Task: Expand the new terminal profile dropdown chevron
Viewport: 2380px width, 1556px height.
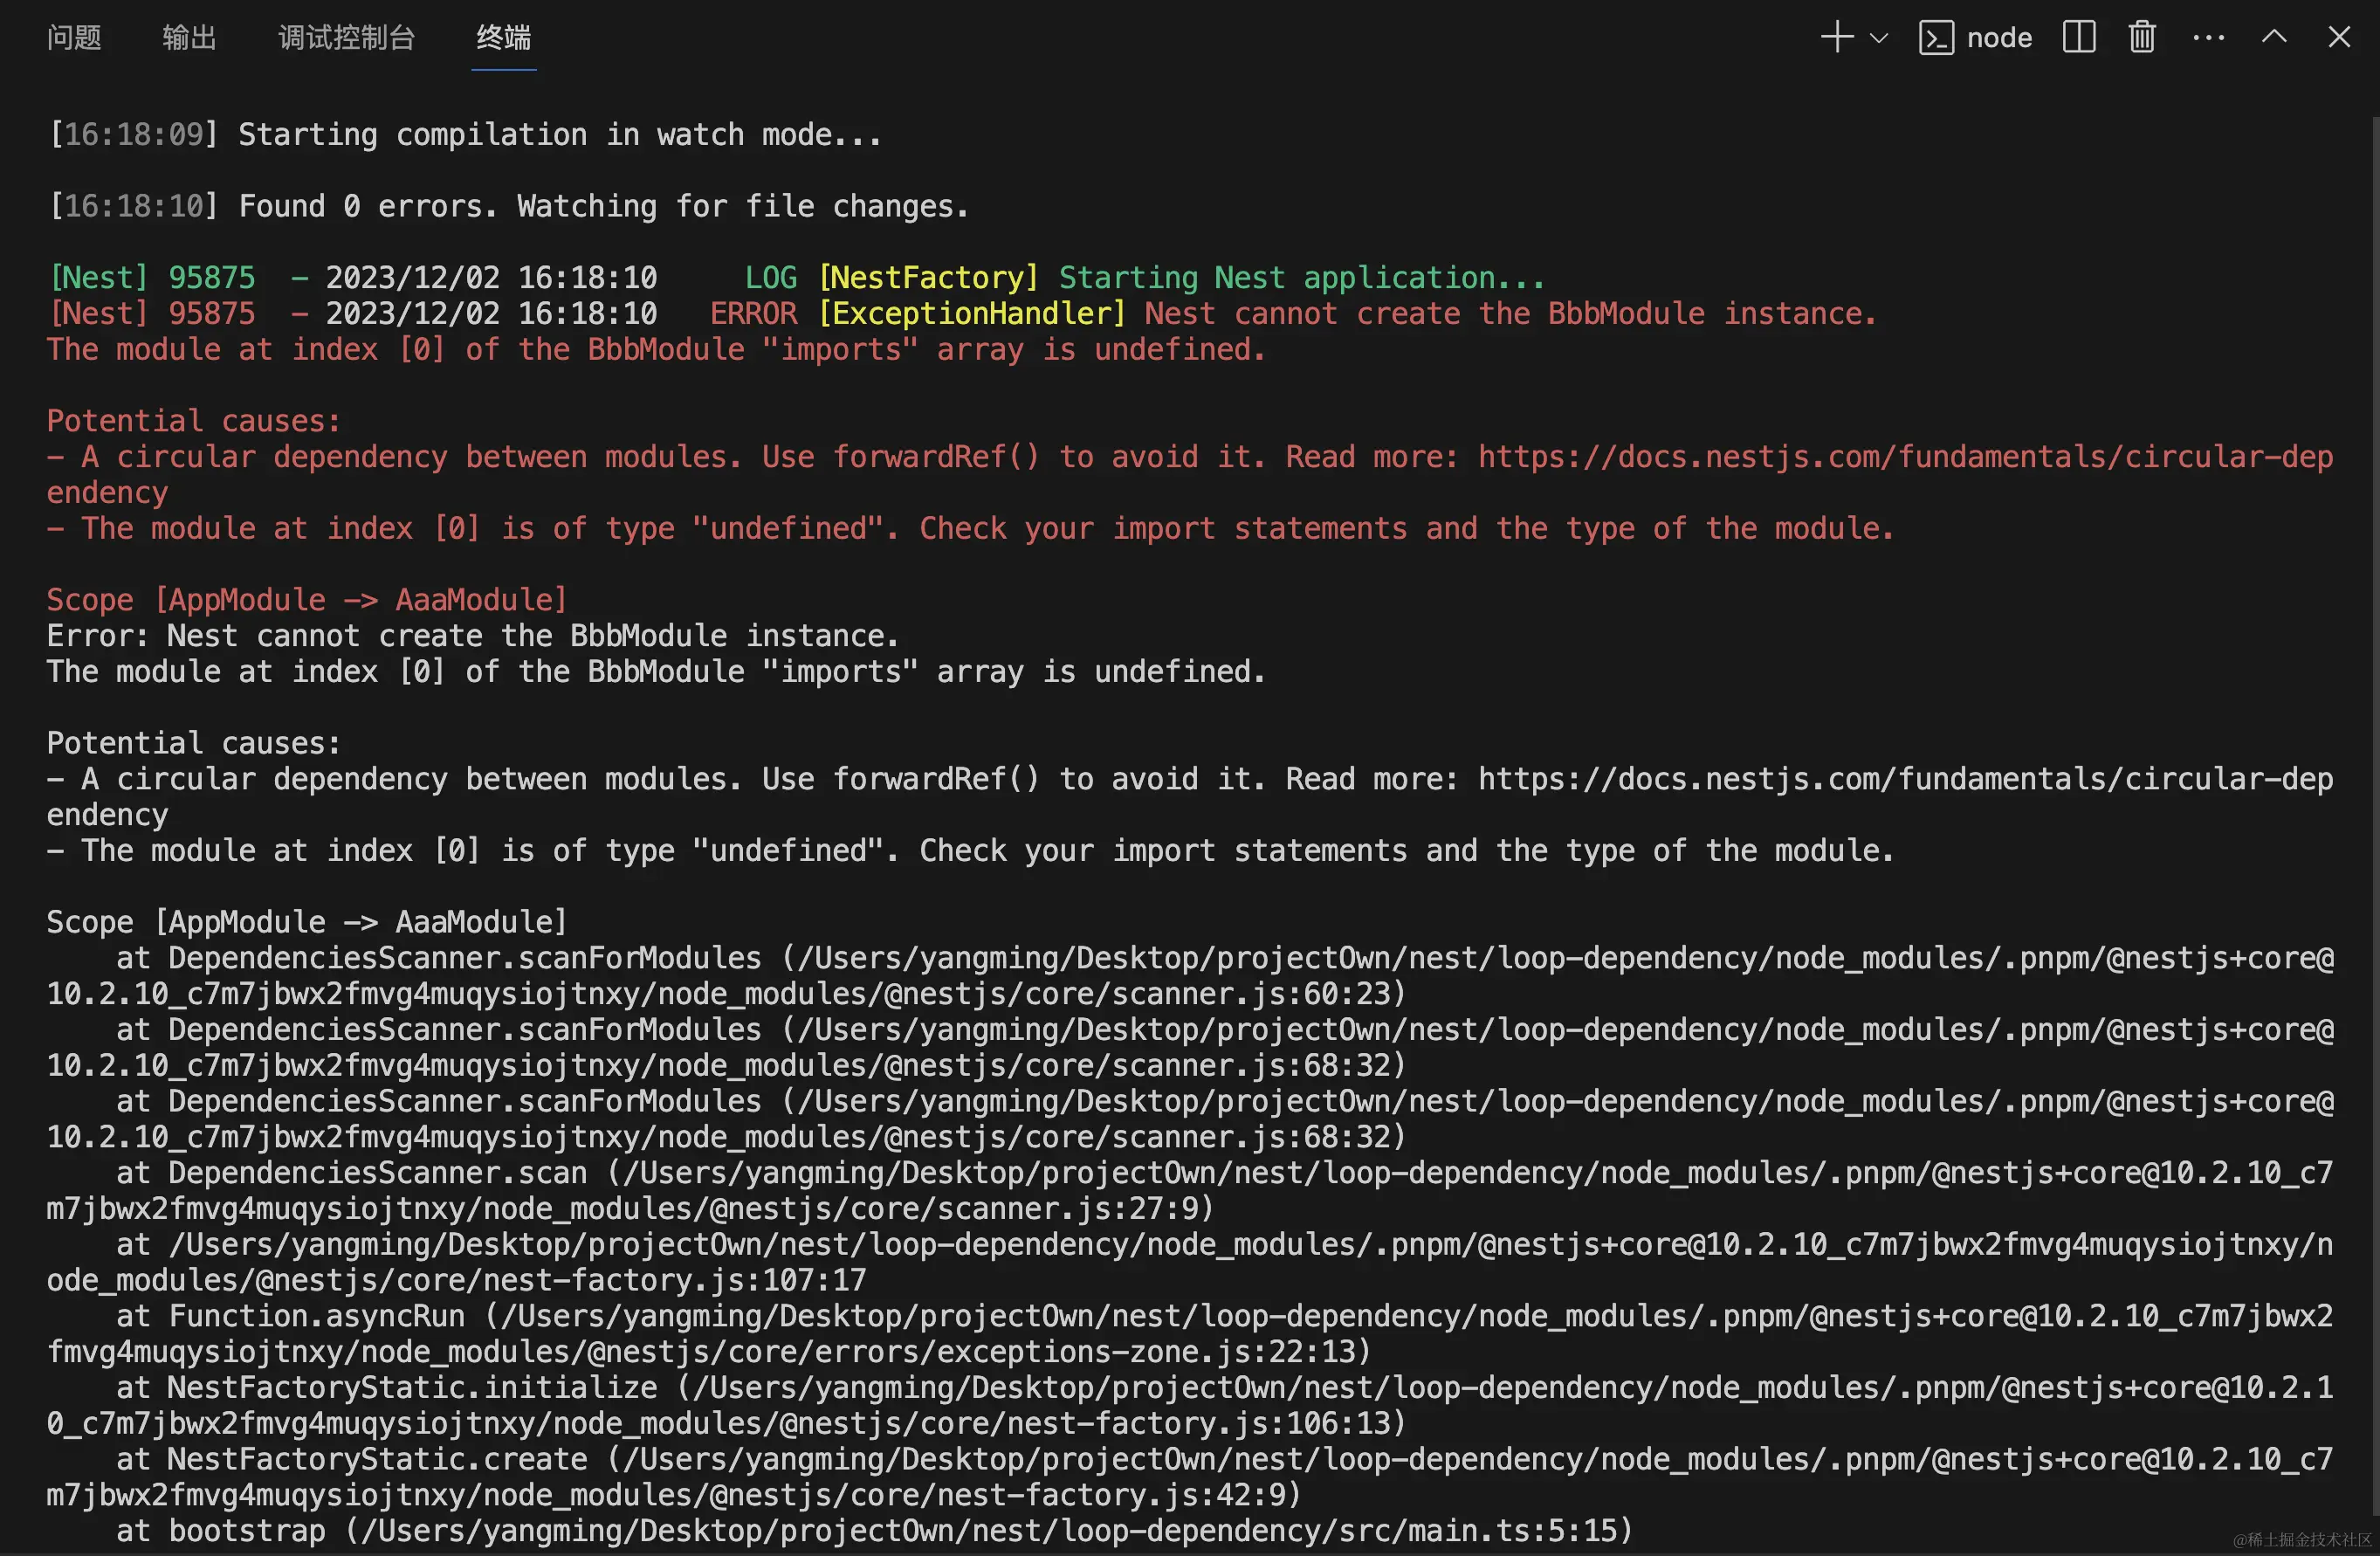Action: (1878, 38)
